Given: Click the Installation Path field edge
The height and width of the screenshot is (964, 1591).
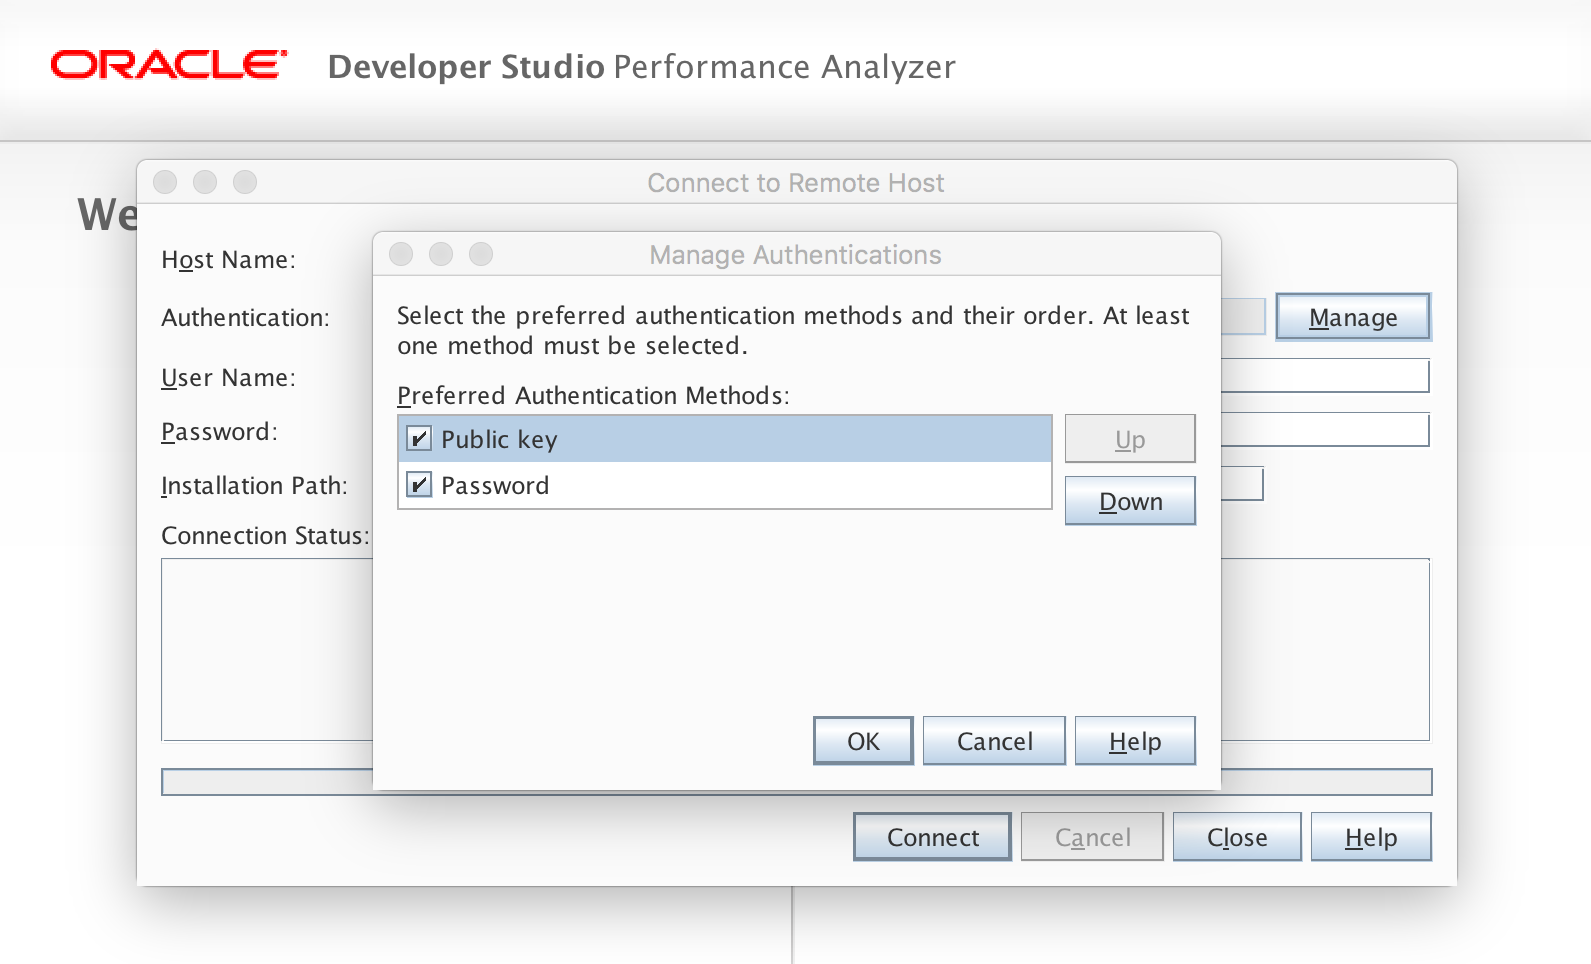Looking at the screenshot, I should click(x=1243, y=485).
